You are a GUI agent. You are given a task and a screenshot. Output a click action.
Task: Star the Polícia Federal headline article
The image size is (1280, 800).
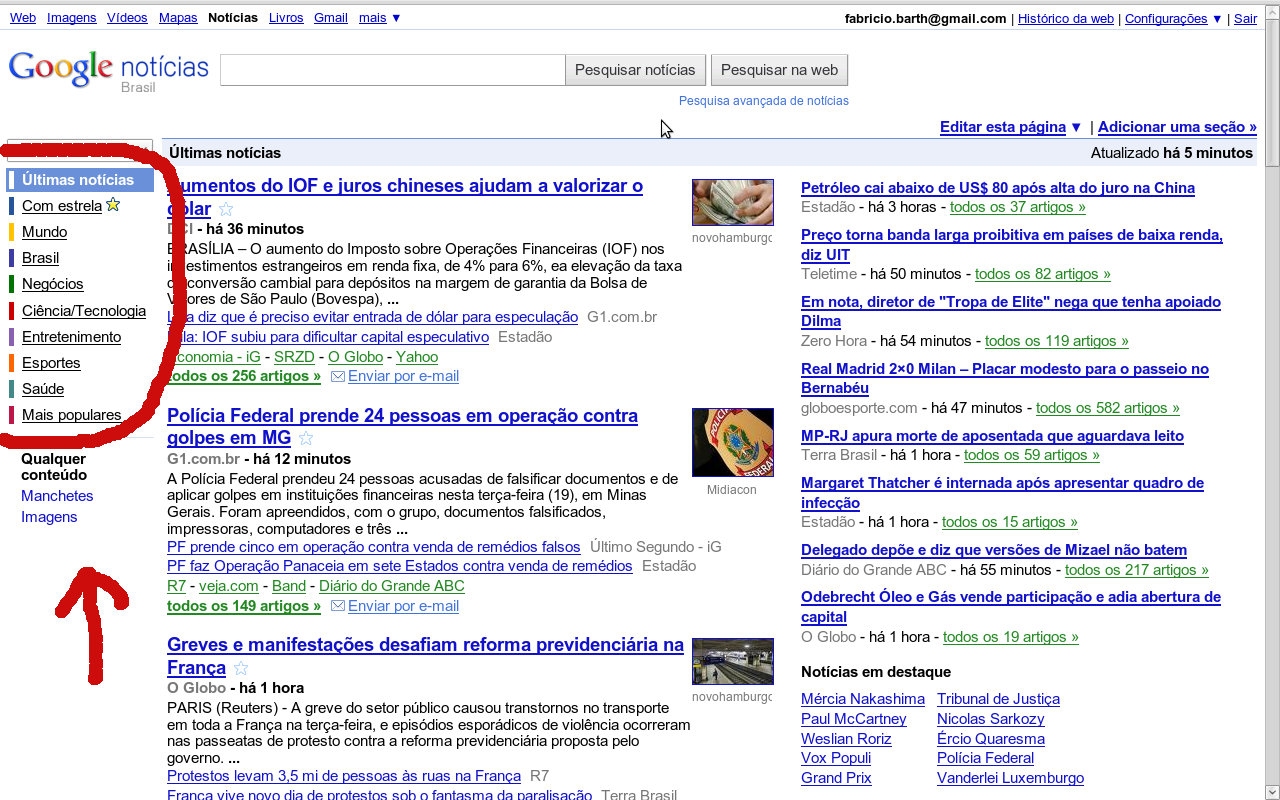306,438
